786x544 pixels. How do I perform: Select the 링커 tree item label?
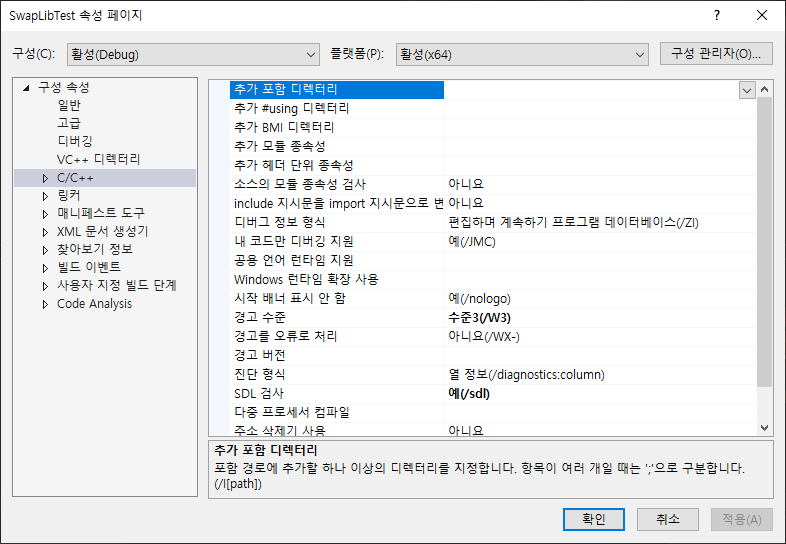click(69, 196)
